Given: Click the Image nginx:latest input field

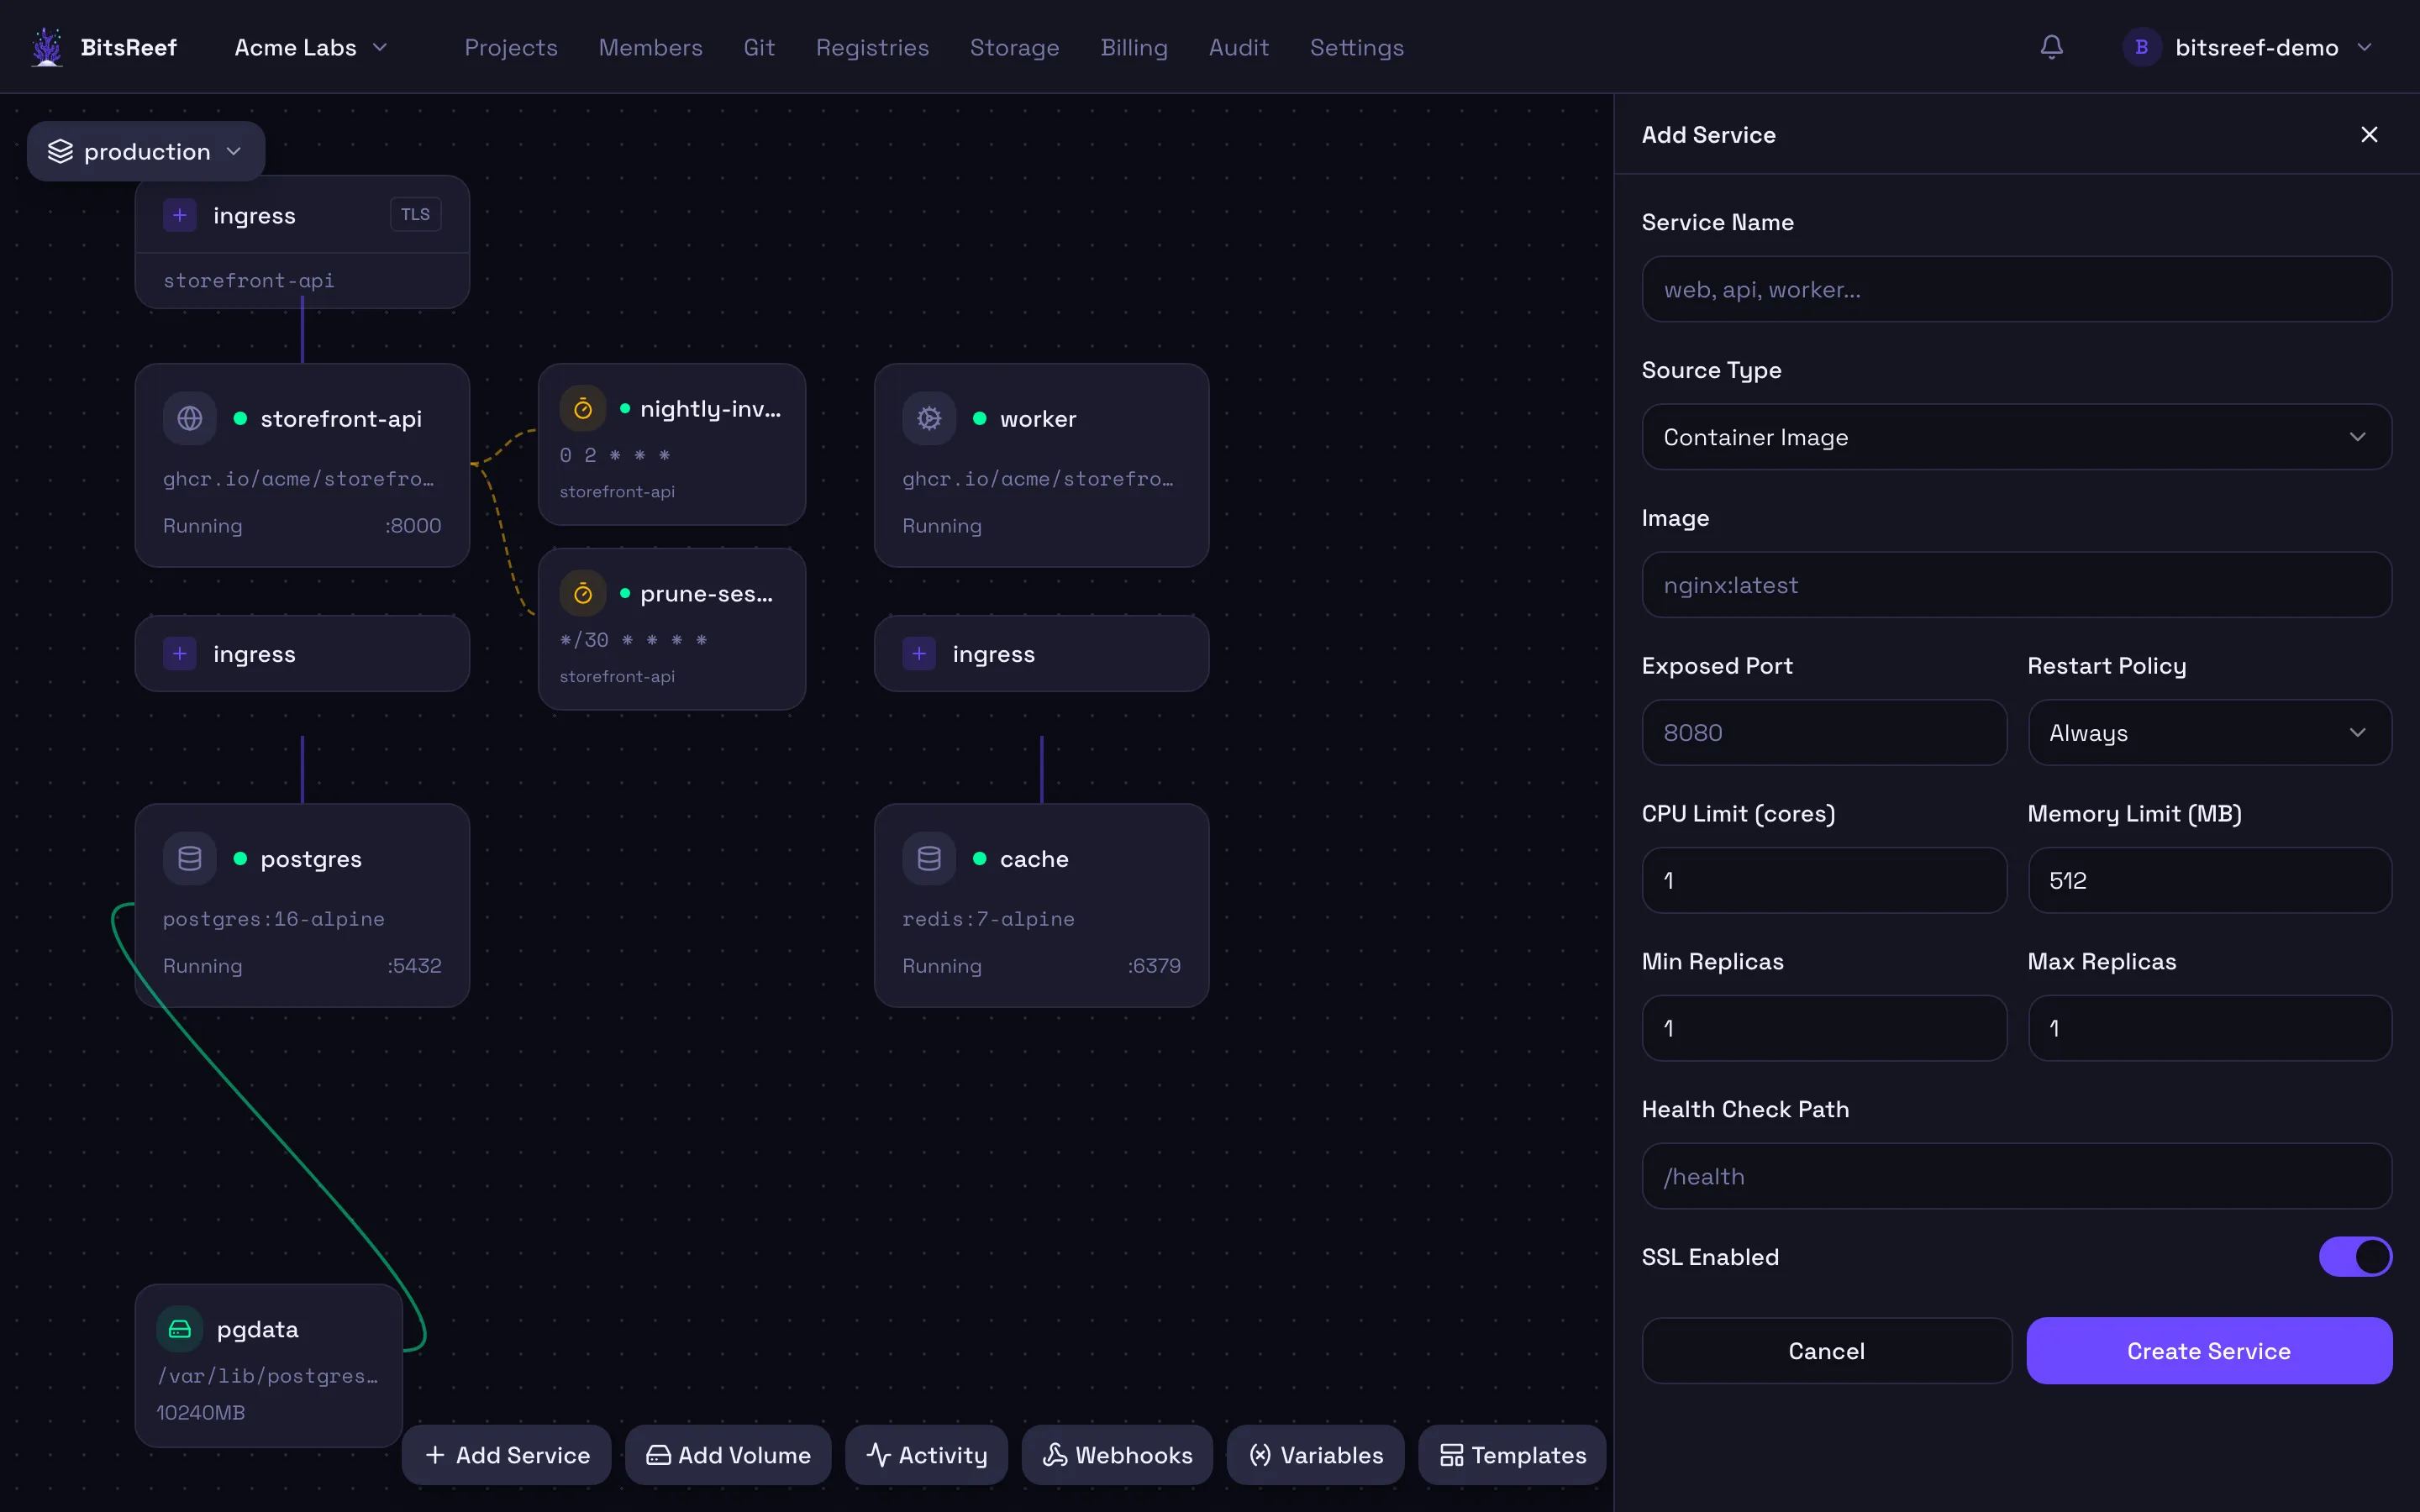Looking at the screenshot, I should tap(2016, 585).
